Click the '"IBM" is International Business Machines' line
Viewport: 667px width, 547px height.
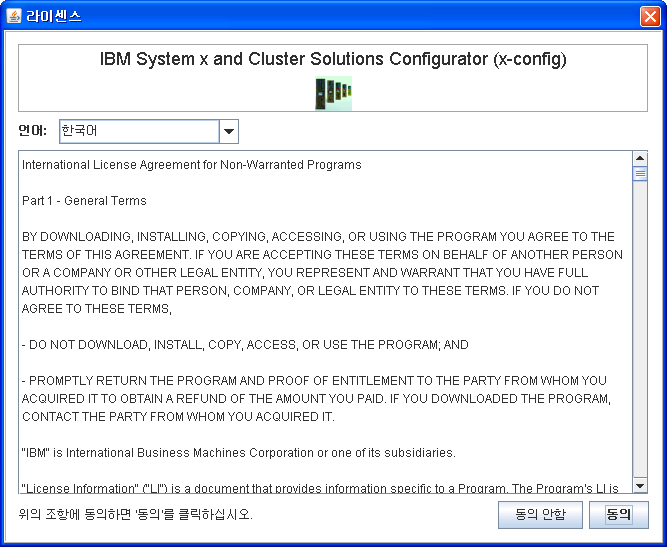coord(239,453)
